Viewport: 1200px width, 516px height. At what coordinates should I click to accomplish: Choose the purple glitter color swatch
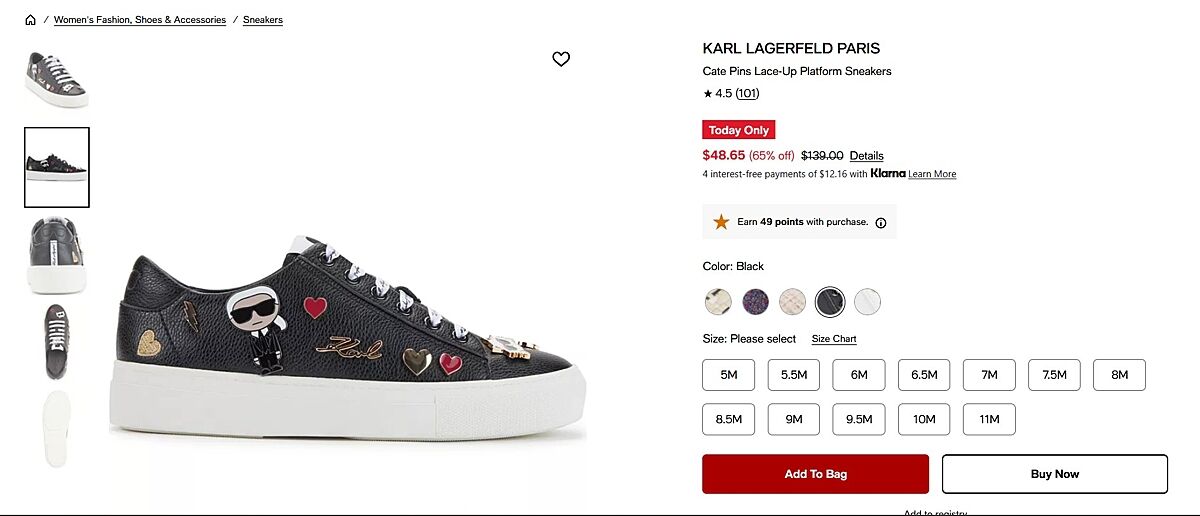[x=755, y=301]
